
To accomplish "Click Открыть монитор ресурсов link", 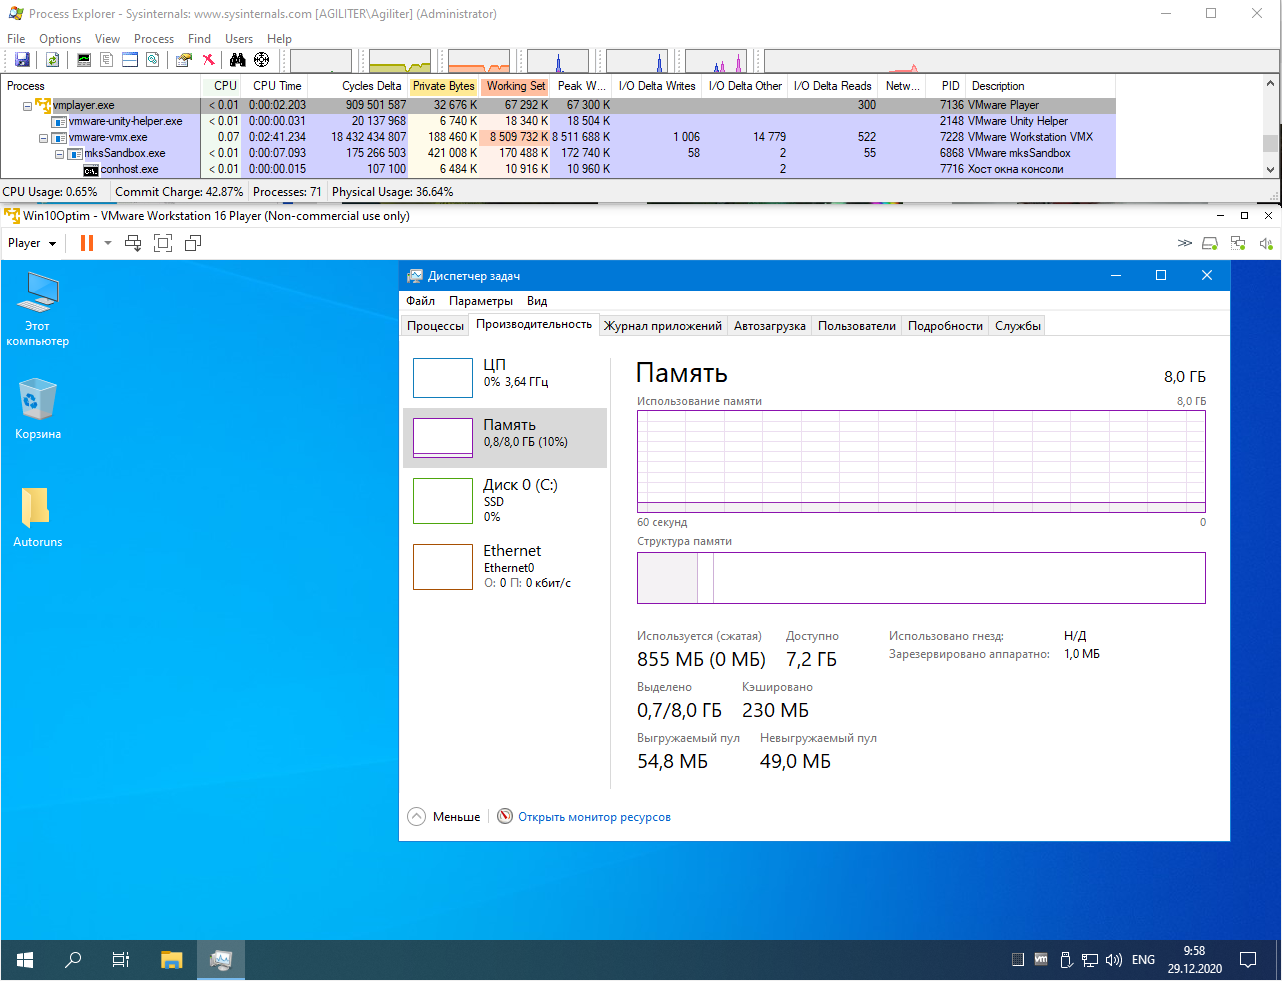I will click(x=594, y=817).
